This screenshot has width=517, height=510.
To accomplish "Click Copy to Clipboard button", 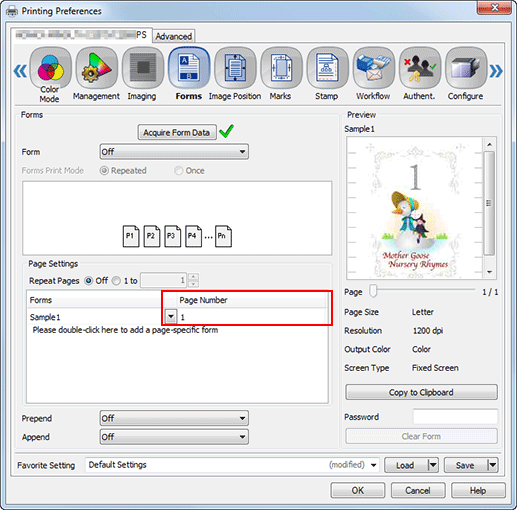I will 421,392.
